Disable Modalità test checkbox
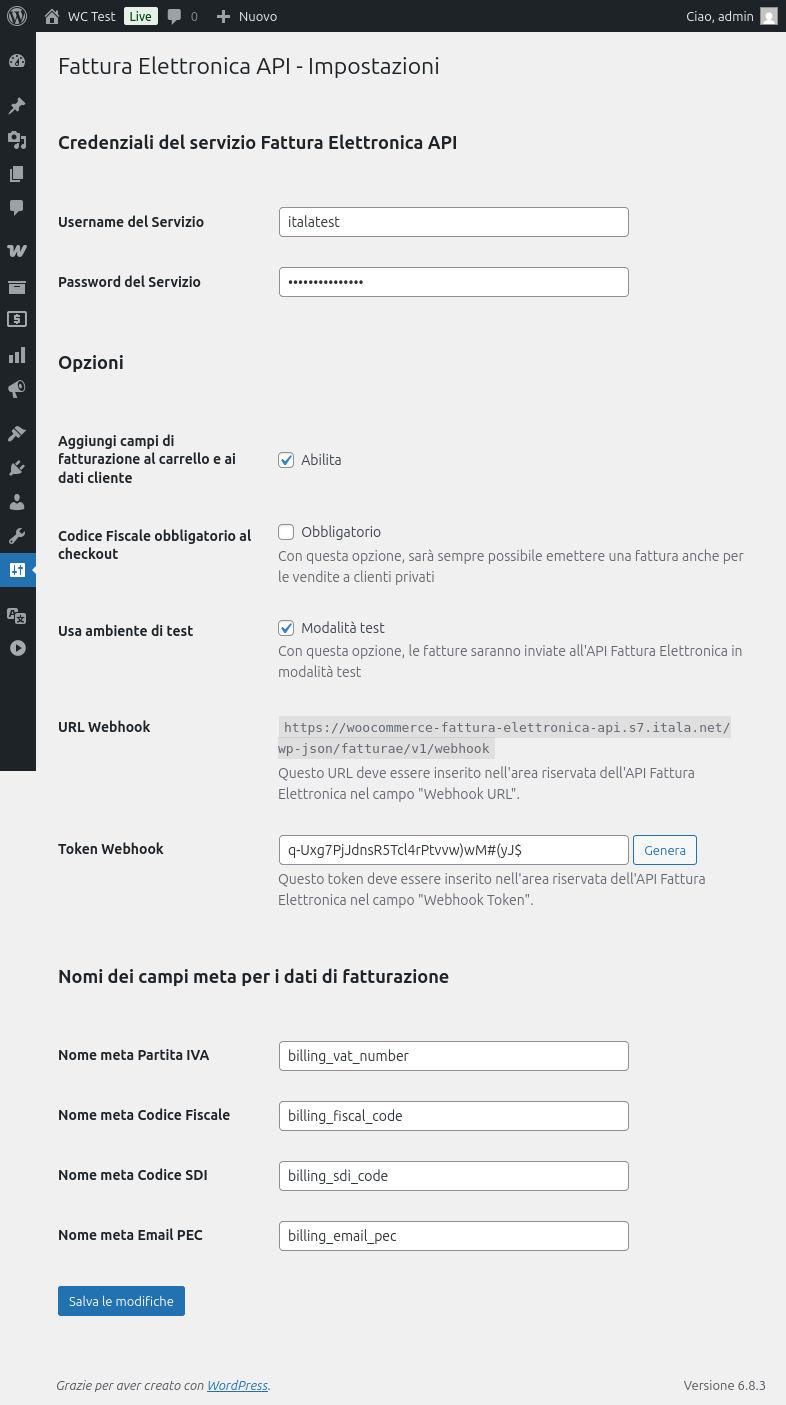This screenshot has height=1405, width=786. 286,628
